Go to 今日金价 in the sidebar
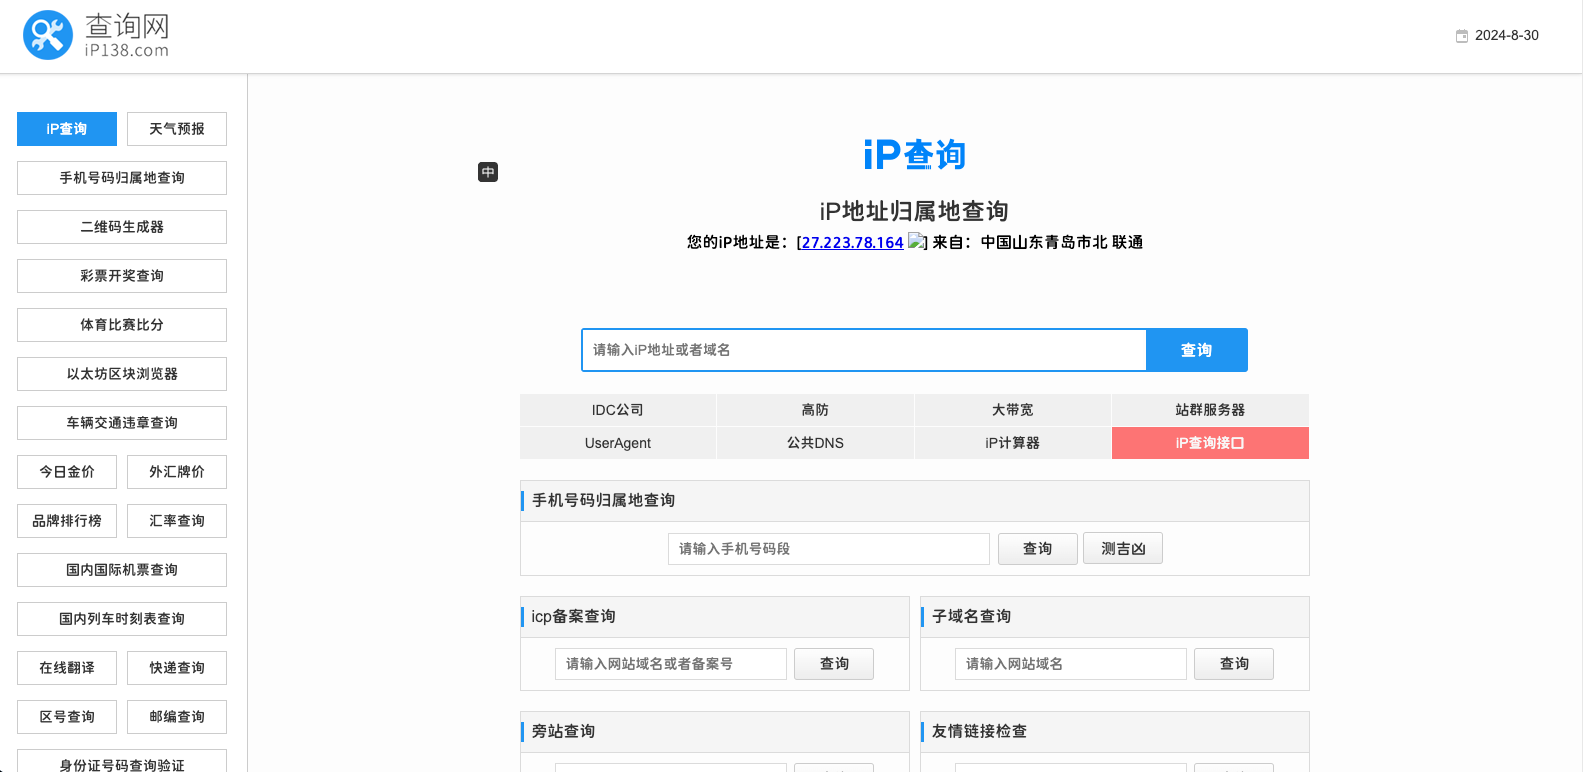Image resolution: width=1583 pixels, height=772 pixels. 67,472
